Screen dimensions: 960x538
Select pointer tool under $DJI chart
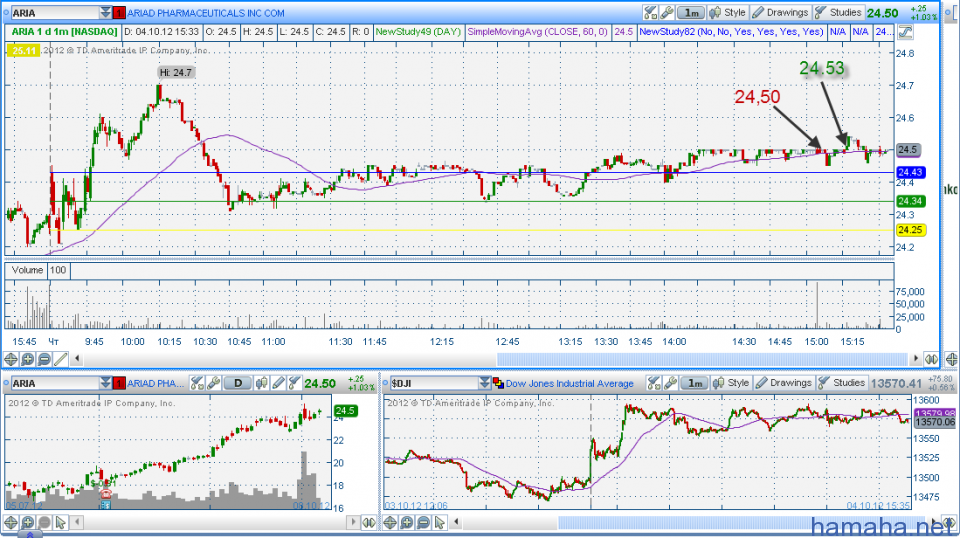[x=440, y=522]
